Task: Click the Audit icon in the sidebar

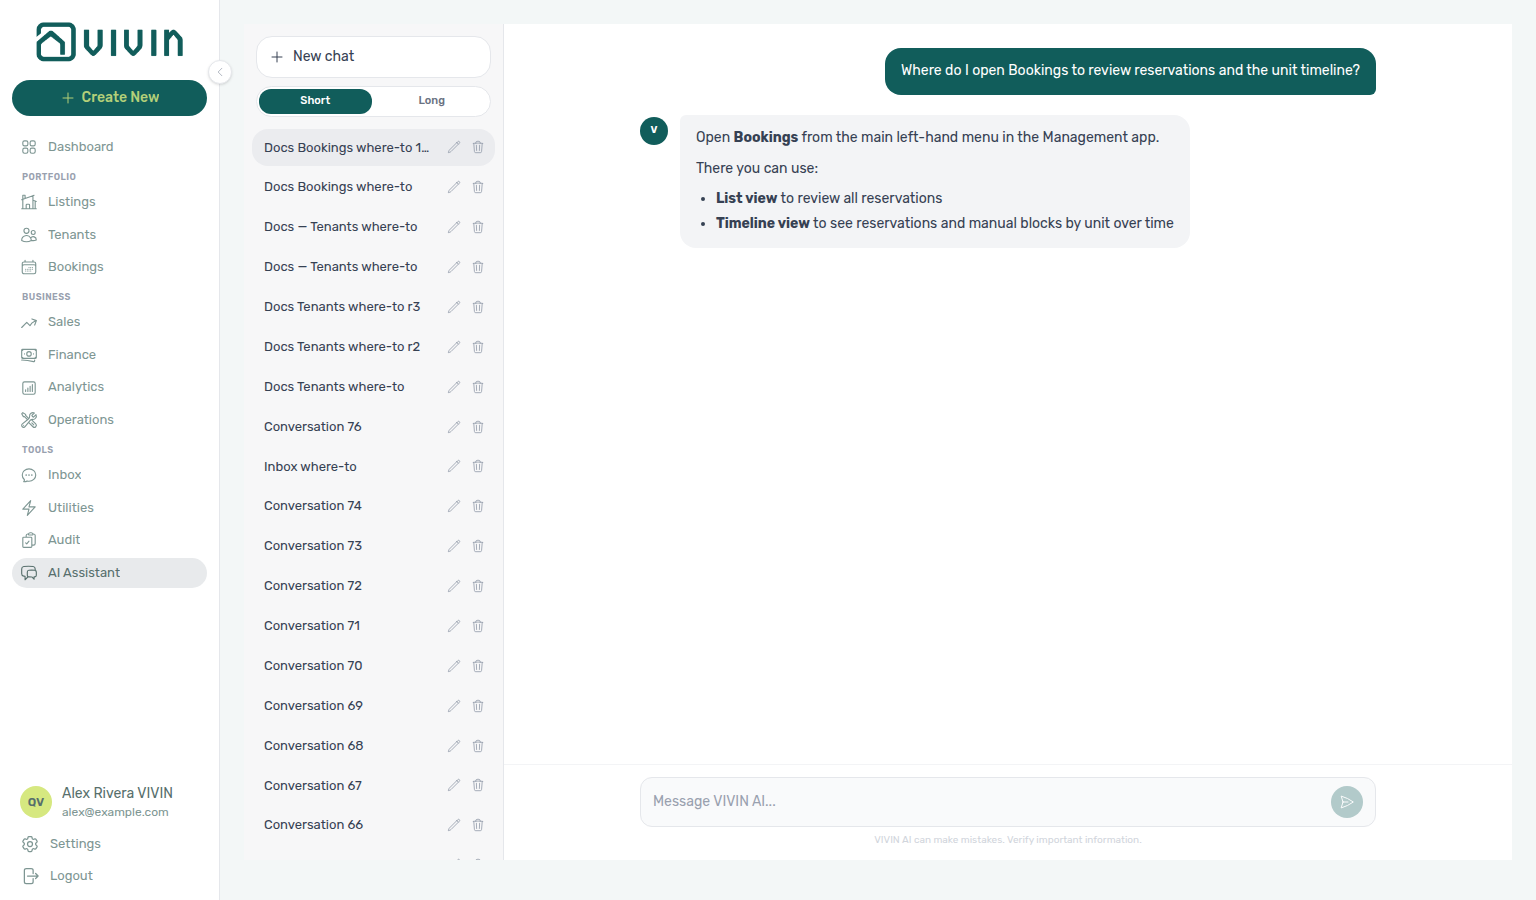Action: 29,540
